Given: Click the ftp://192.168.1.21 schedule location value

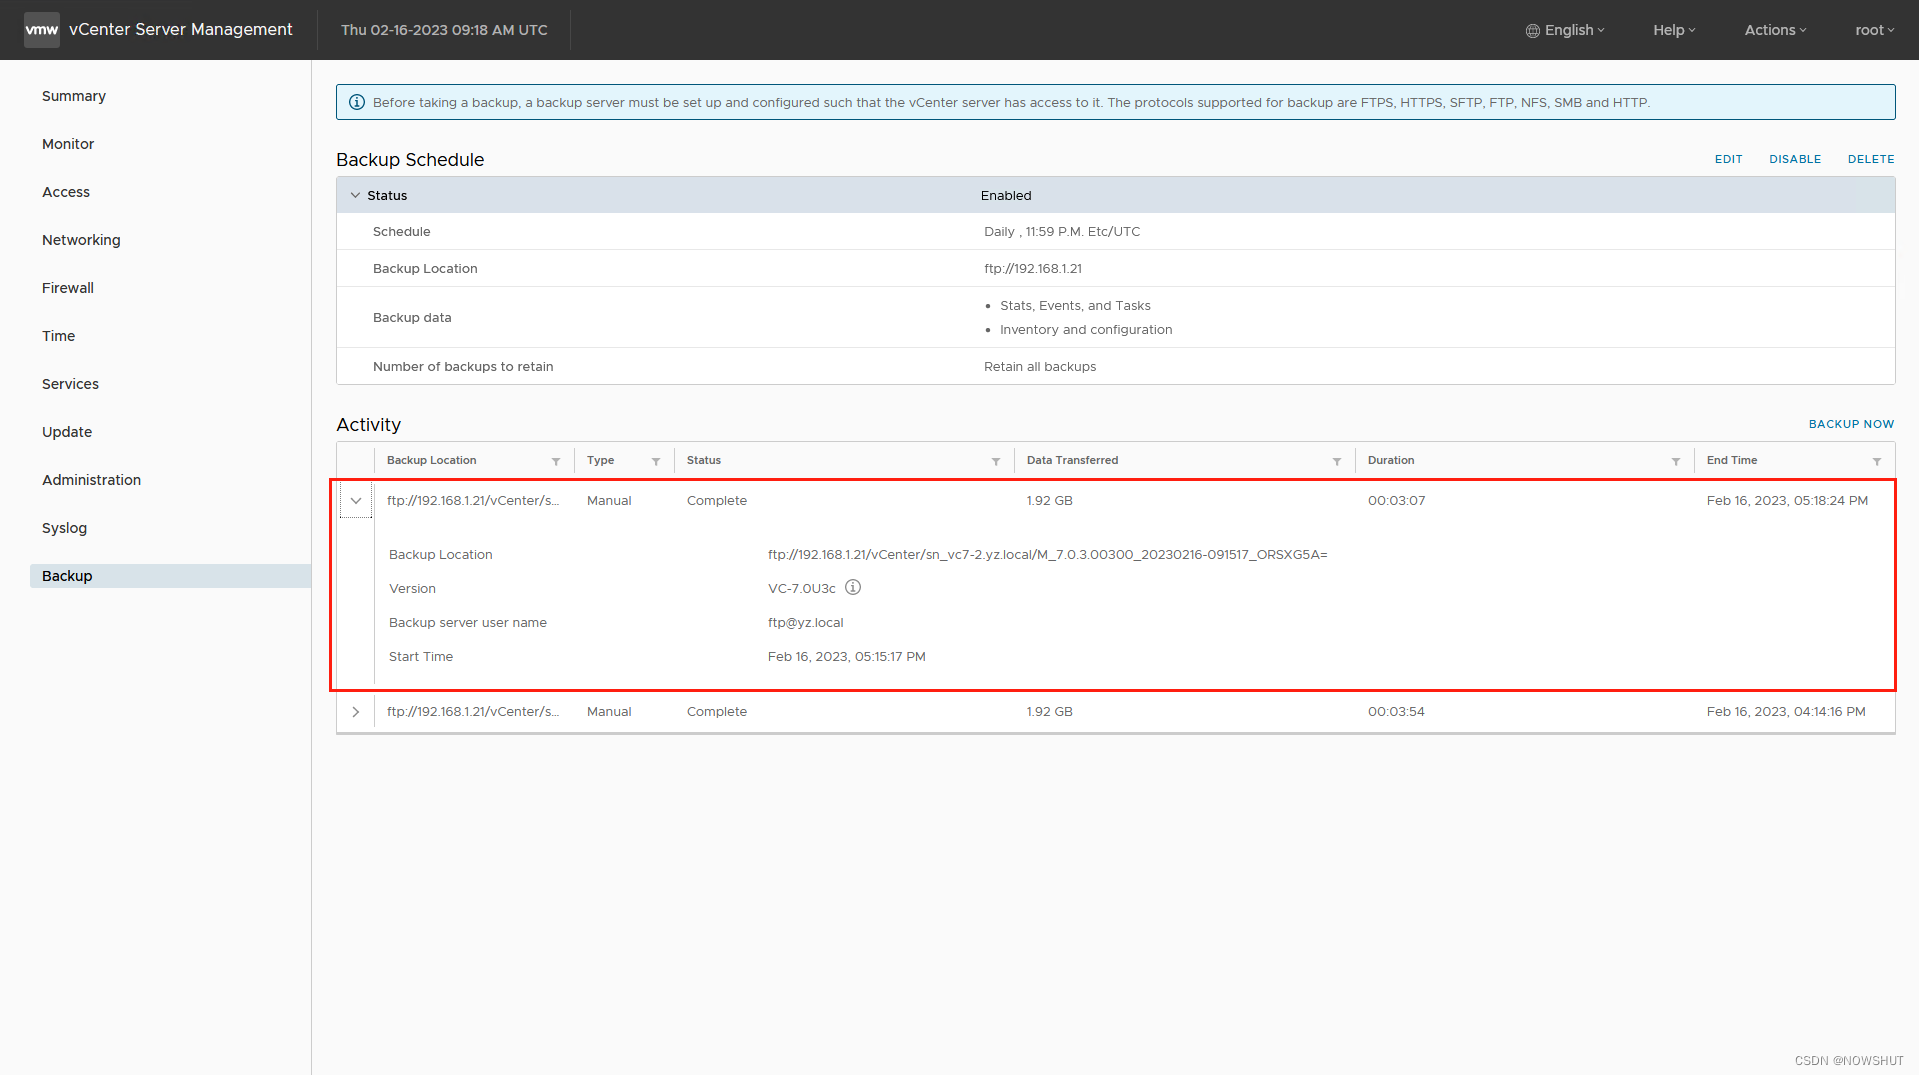Looking at the screenshot, I should point(1032,269).
